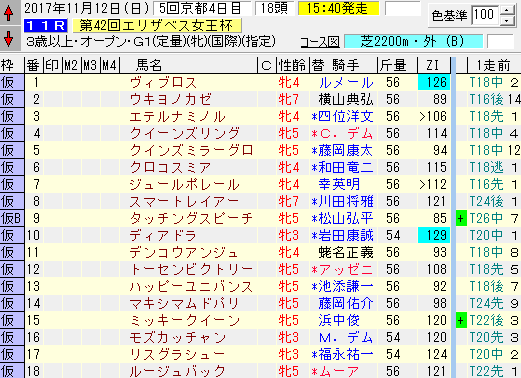Sort by the ZI column header
The image size is (521, 378).
click(433, 65)
